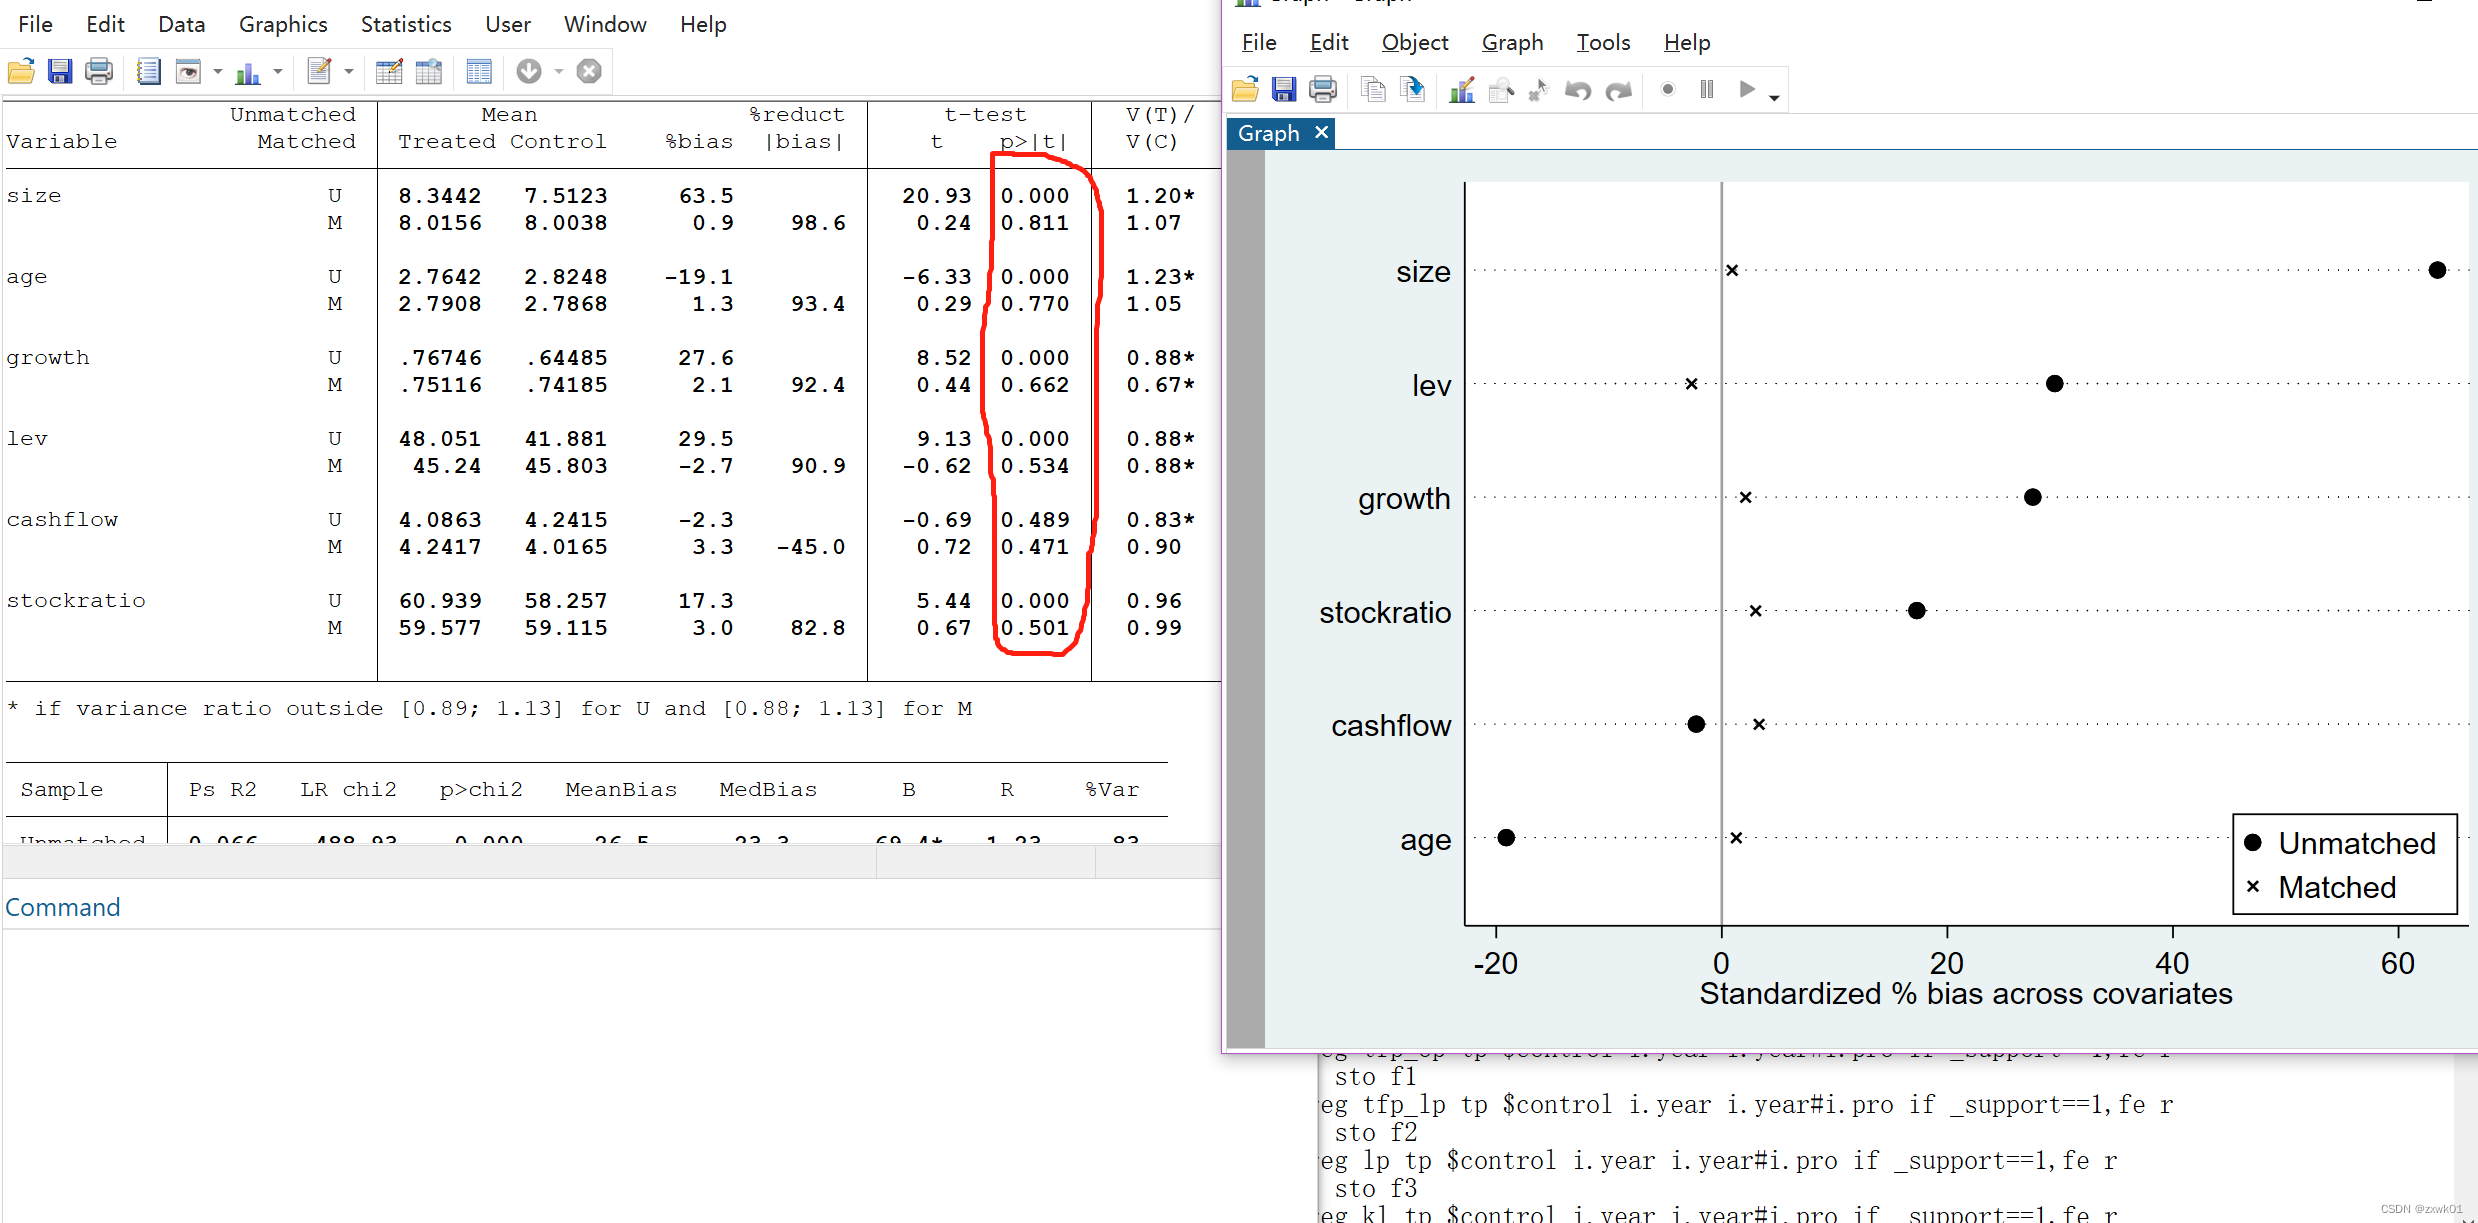
Task: Open the Statistics menu
Action: click(405, 24)
